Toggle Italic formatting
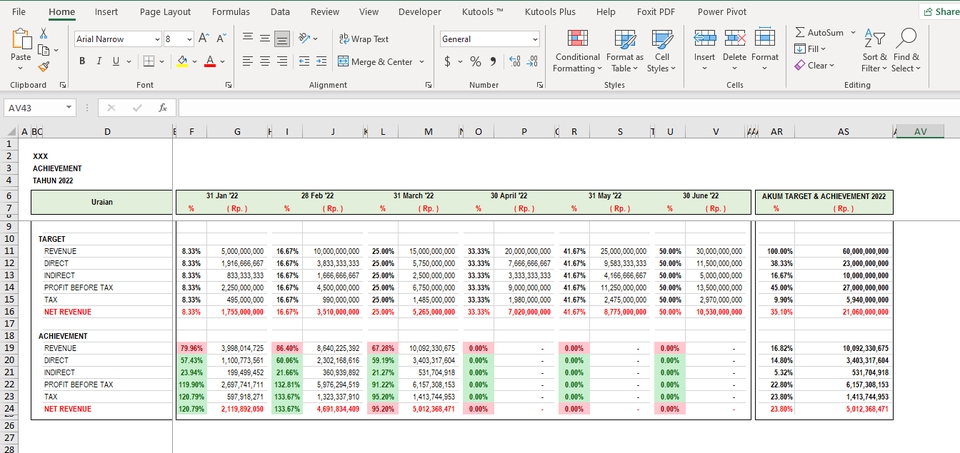Viewport: 960px width, 453px height. point(99,61)
